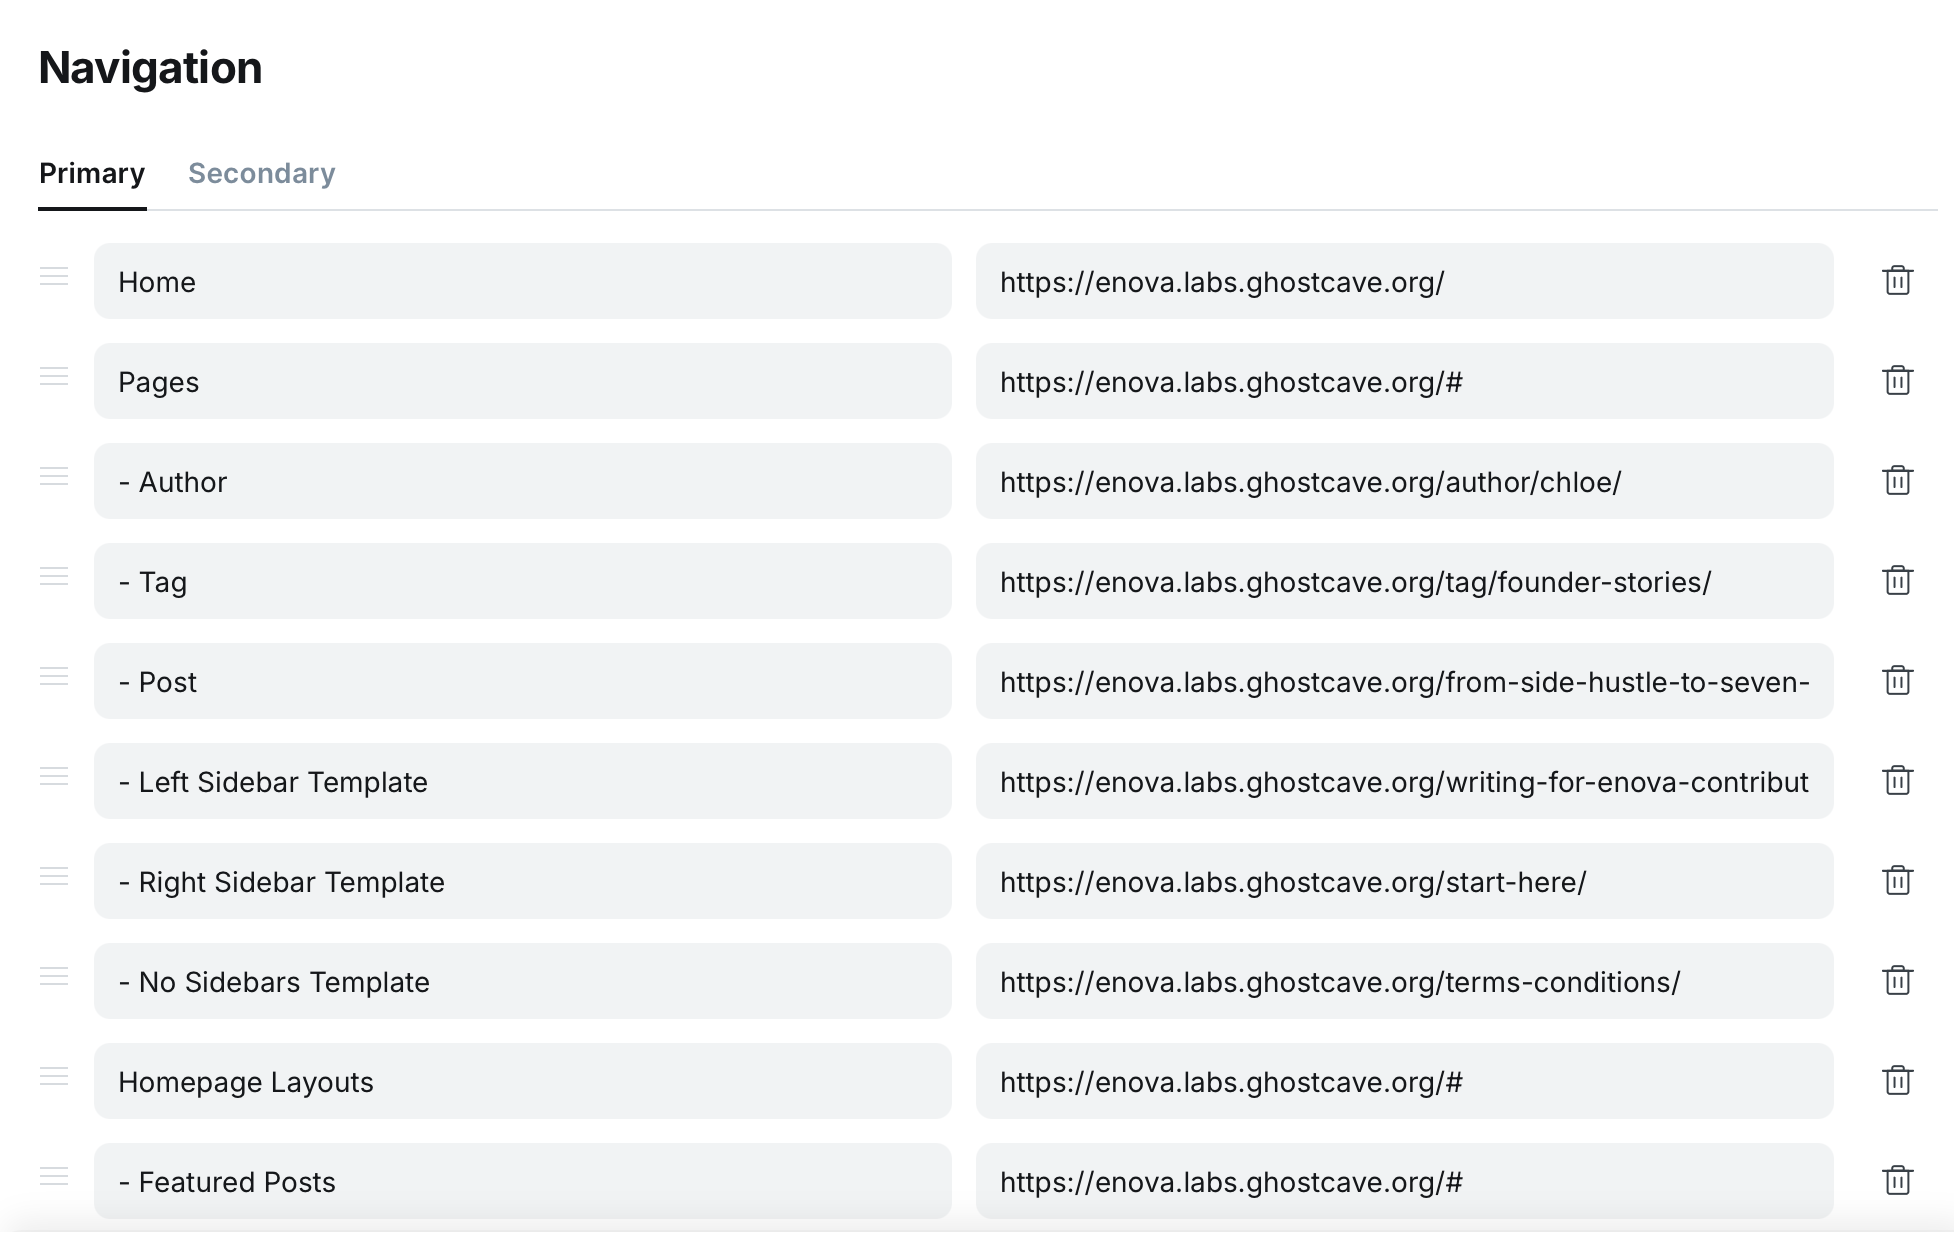Delete the - Tag navigation row
Screen dimensions: 1954x1260
click(1897, 581)
